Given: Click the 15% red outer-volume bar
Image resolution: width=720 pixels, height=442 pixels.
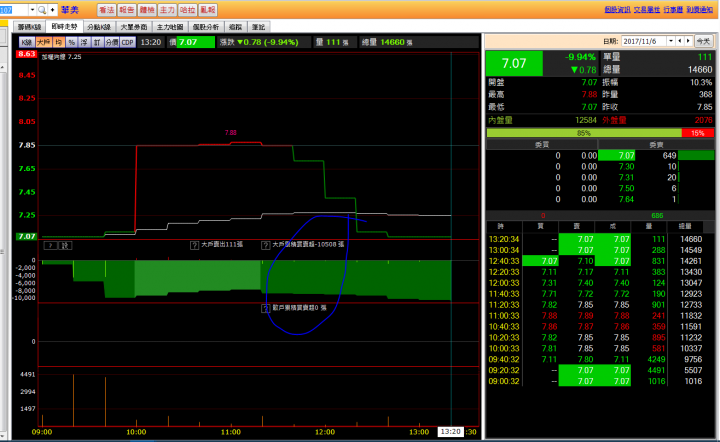Looking at the screenshot, I should pos(698,133).
